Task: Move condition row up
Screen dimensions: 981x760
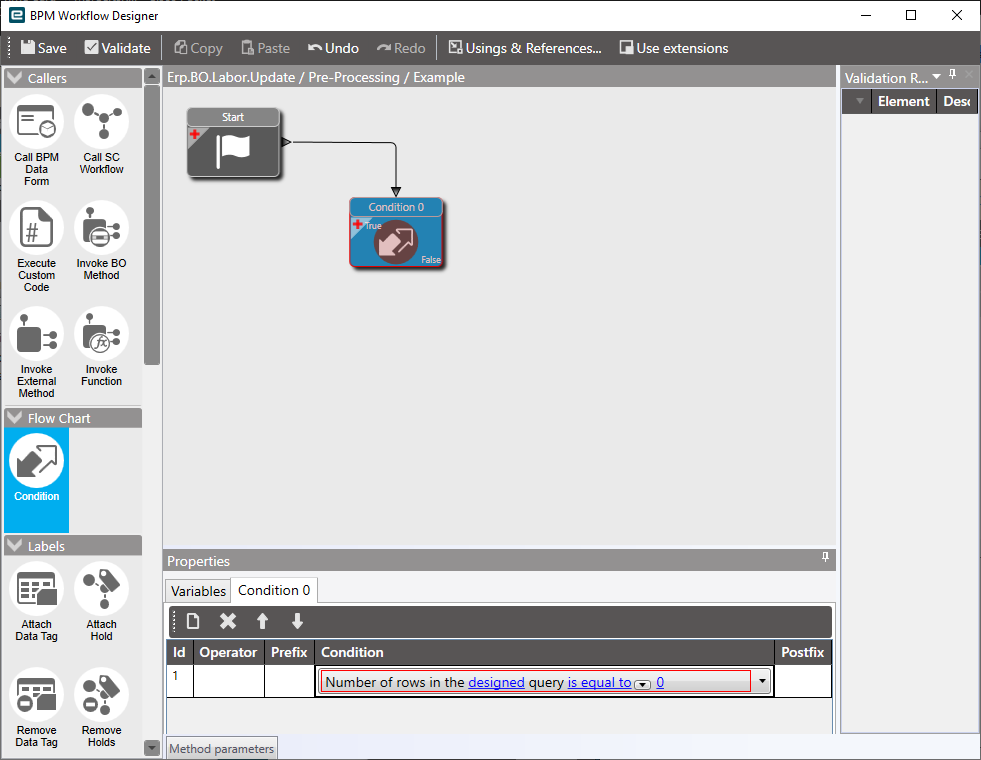Action: [x=262, y=621]
